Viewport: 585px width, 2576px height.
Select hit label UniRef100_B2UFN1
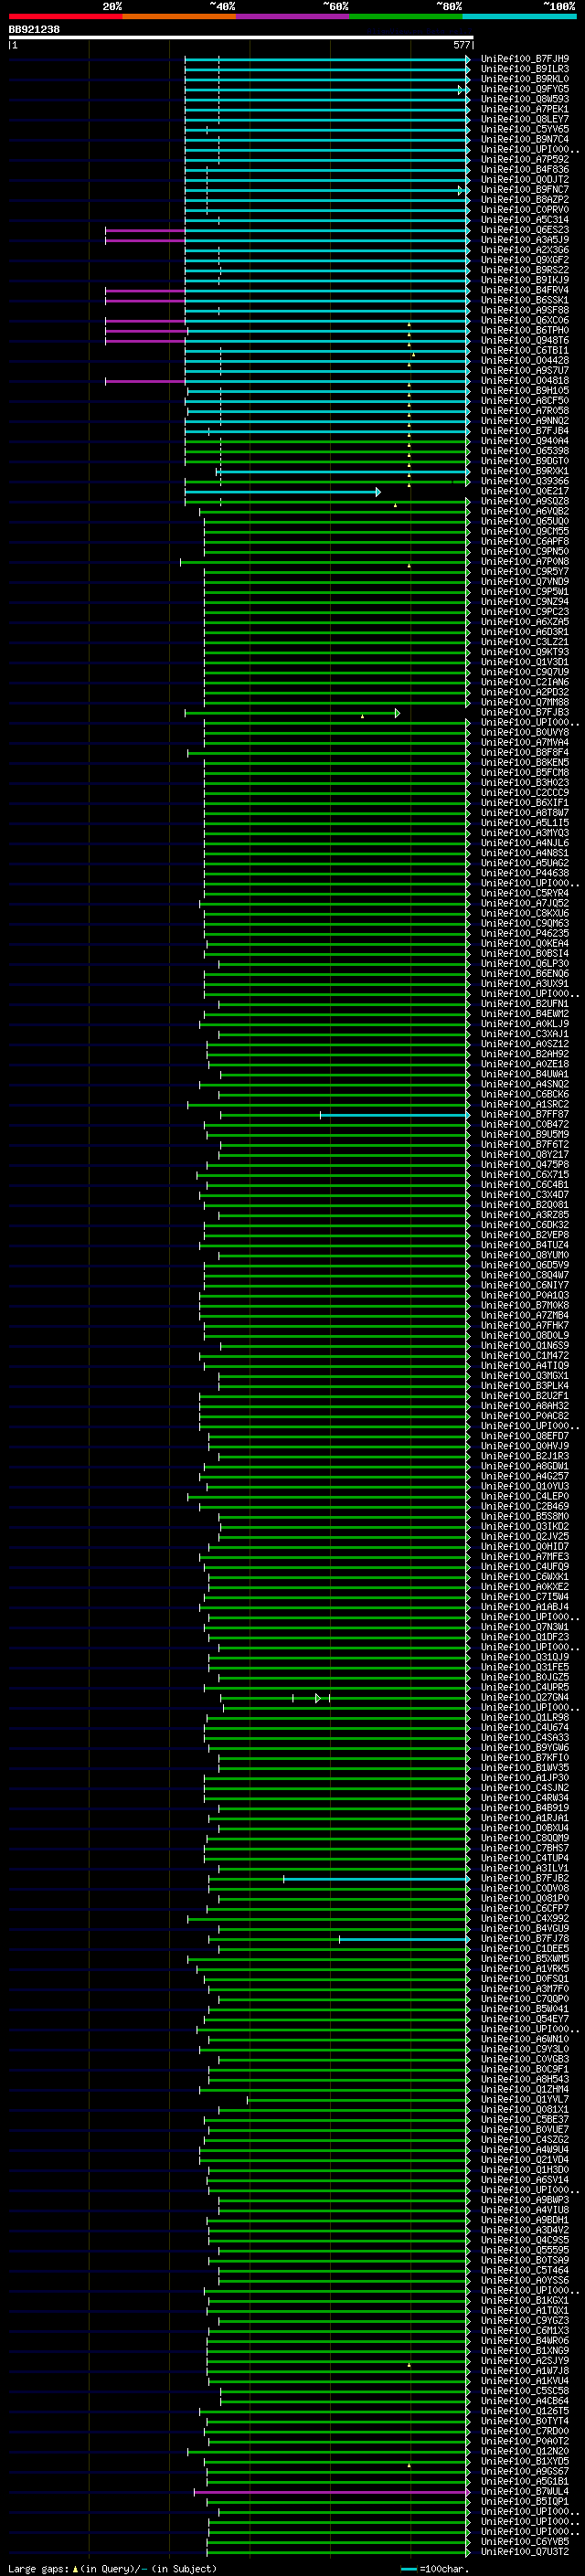point(525,1004)
